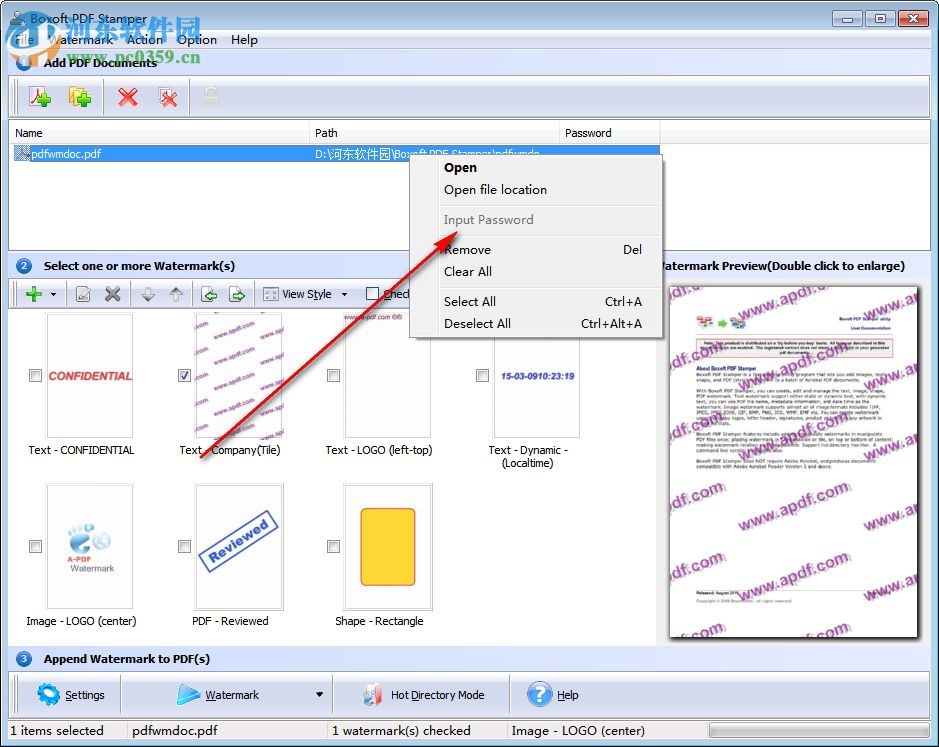Select the CONFIDENTIAL watermark thumbnail
The image size is (939, 747).
click(x=90, y=376)
